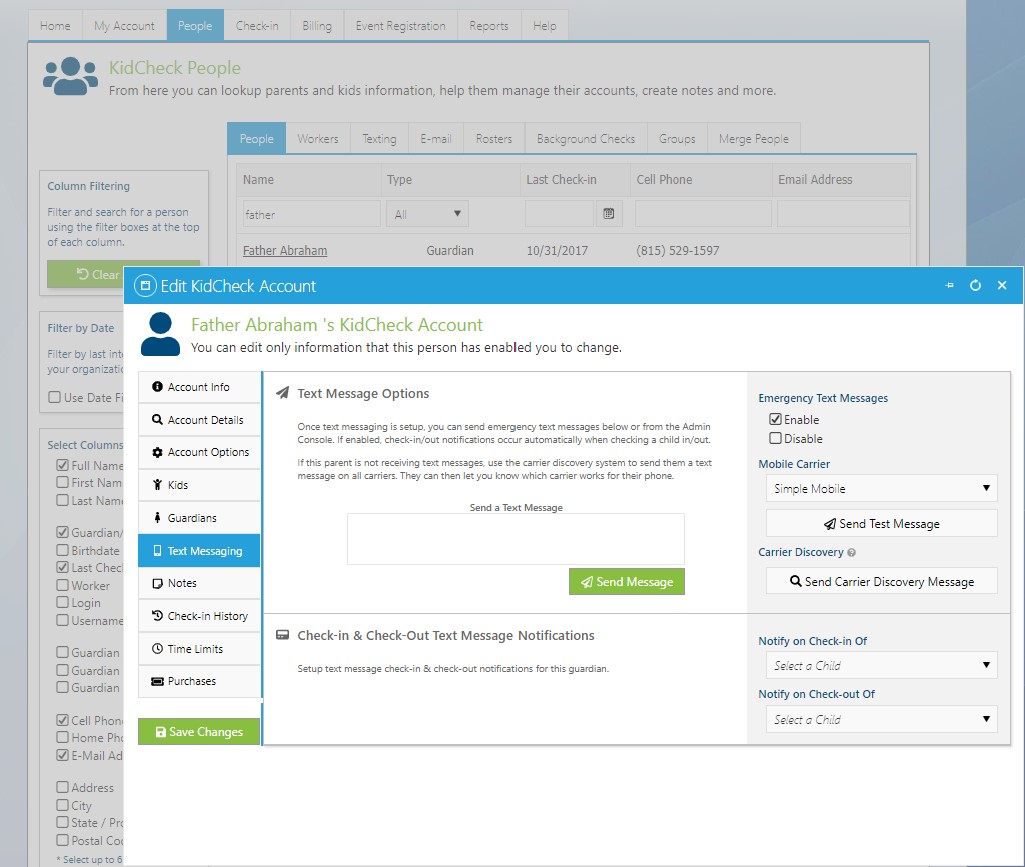
Task: Switch to Rosters sub-tab
Action: click(494, 139)
